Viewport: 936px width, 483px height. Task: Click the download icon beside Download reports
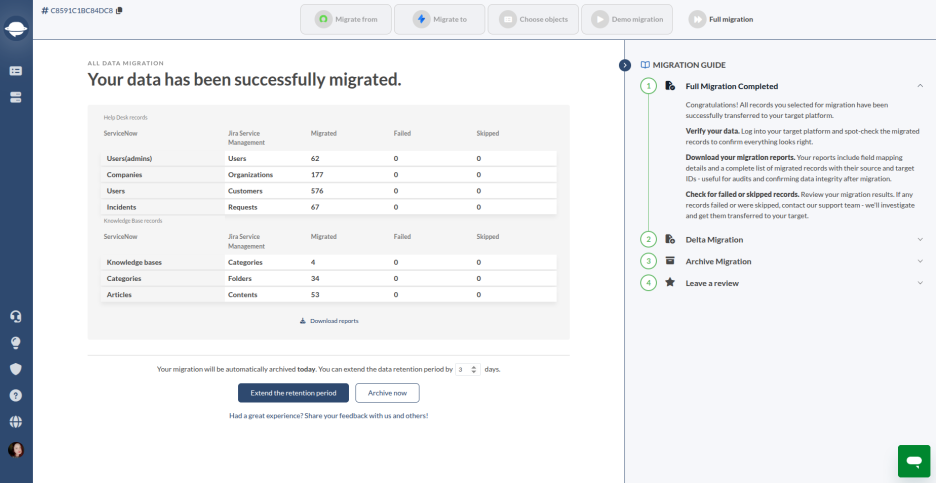[303, 321]
